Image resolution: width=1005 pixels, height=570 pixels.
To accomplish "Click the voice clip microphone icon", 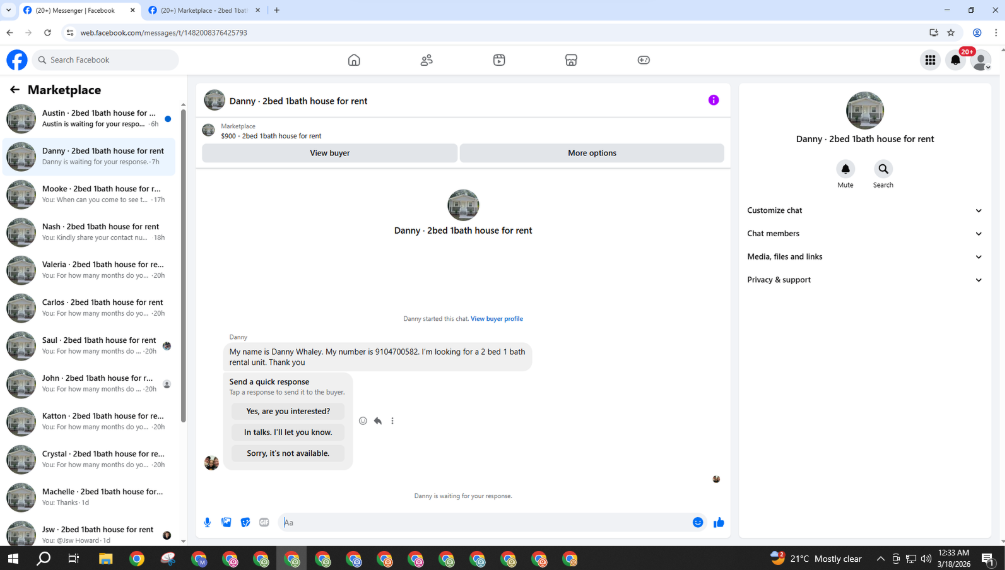I will click(207, 523).
